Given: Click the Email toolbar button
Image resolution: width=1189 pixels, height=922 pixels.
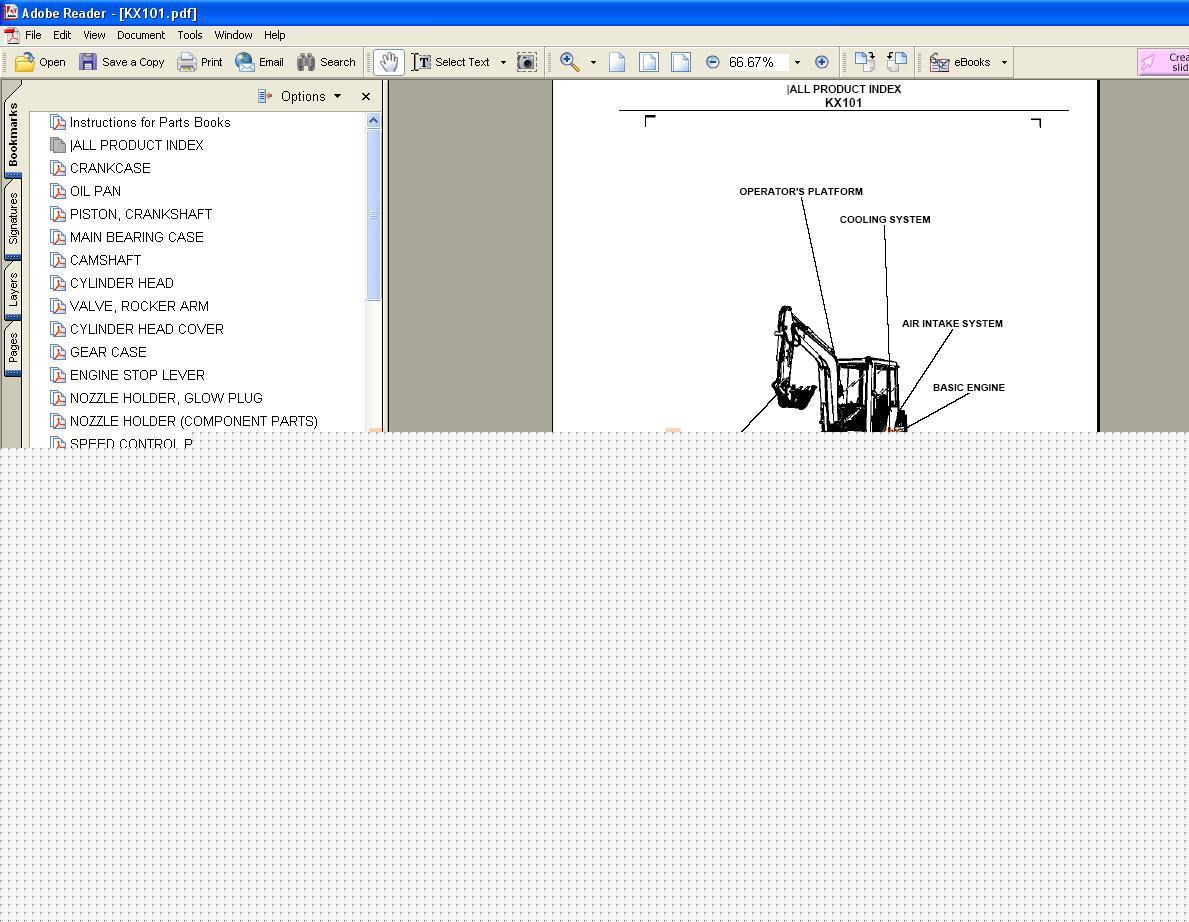Looking at the screenshot, I should click(259, 62).
